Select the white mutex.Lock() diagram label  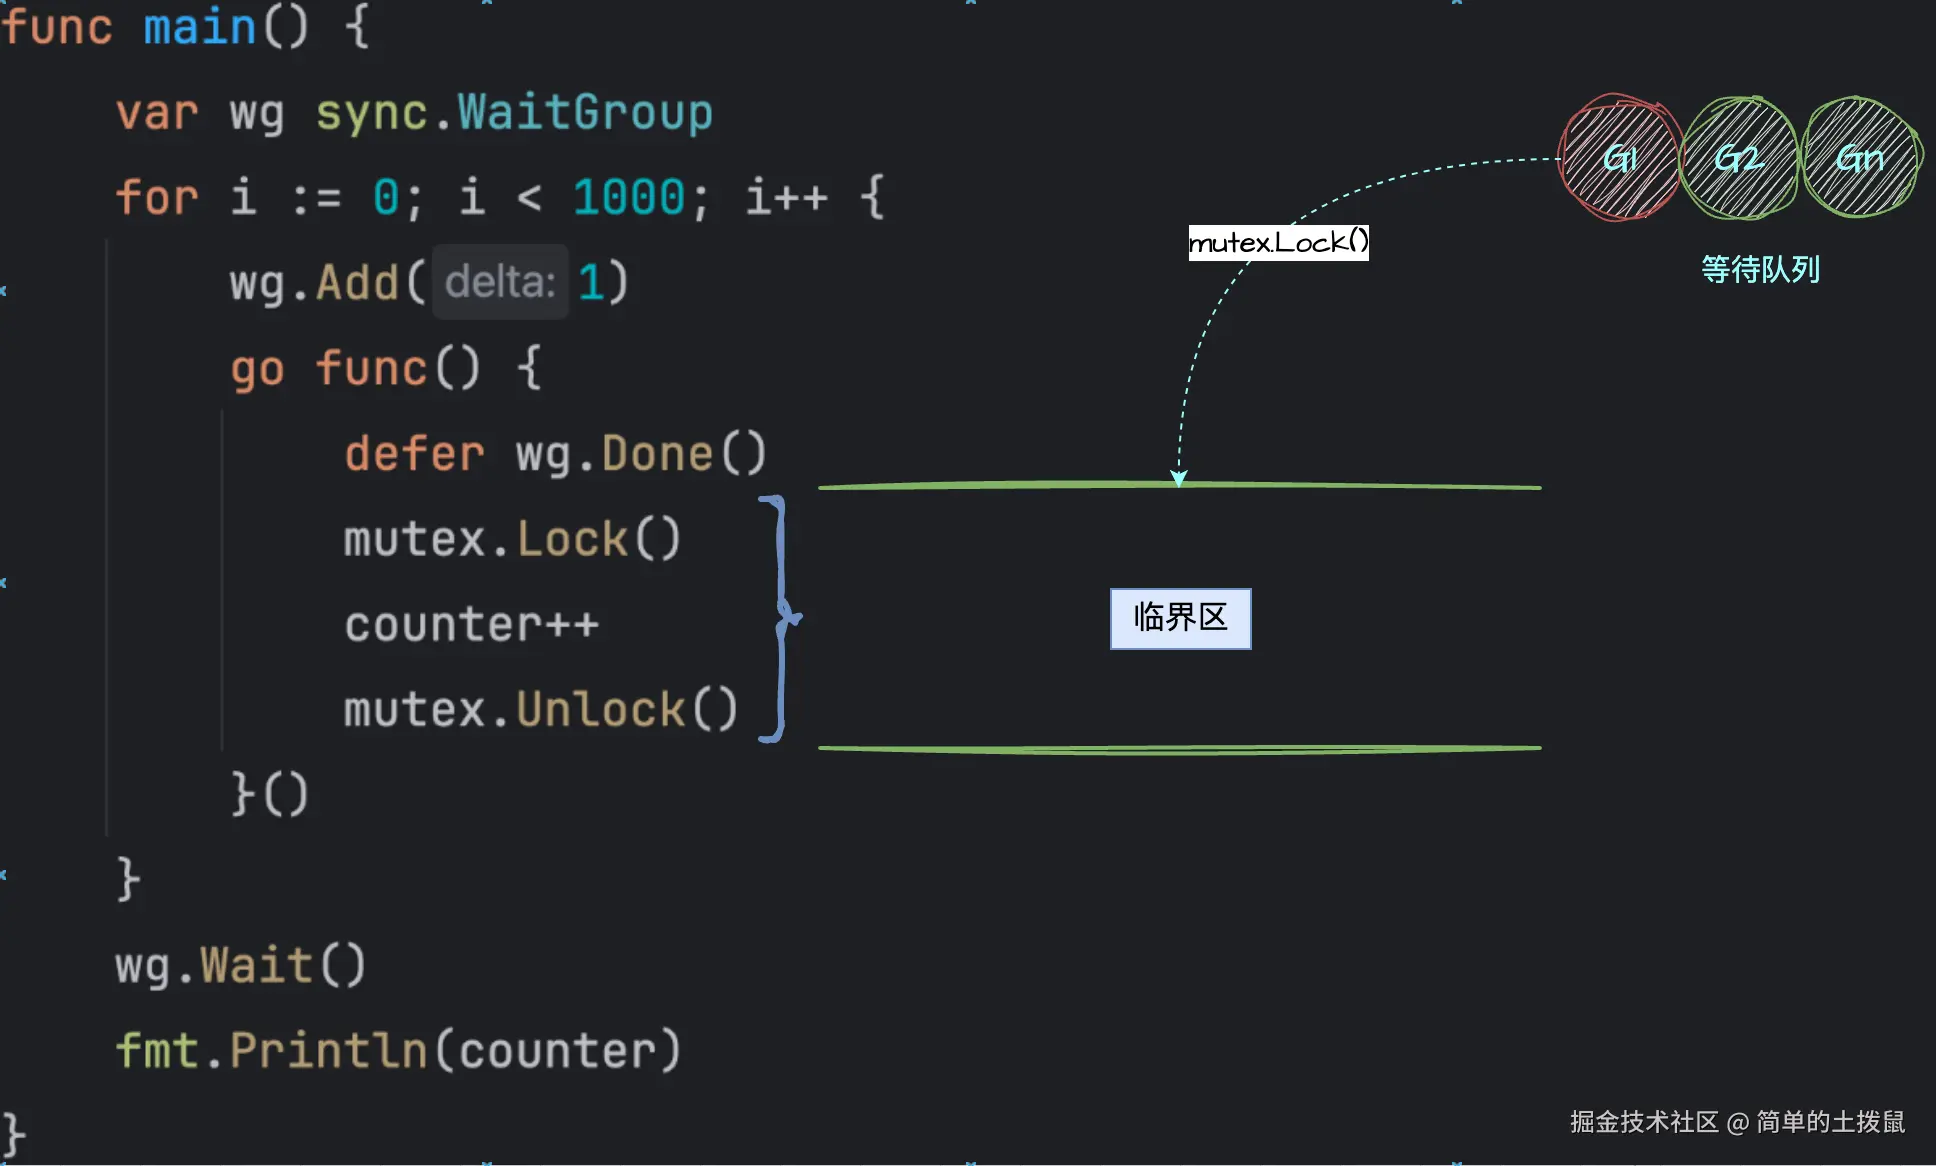pos(1278,242)
